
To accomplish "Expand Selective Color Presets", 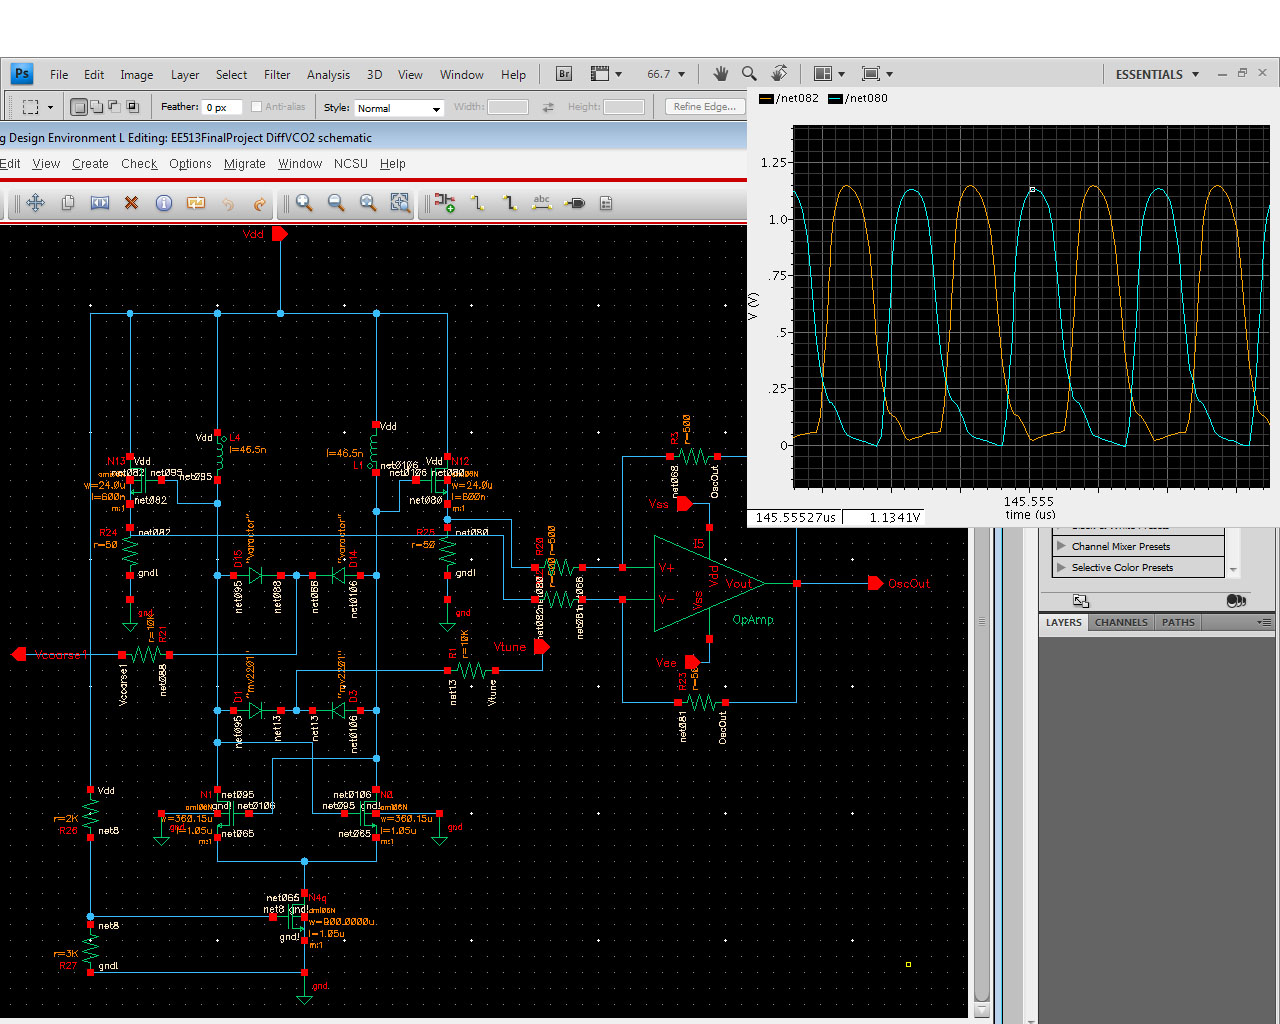I will 1061,567.
